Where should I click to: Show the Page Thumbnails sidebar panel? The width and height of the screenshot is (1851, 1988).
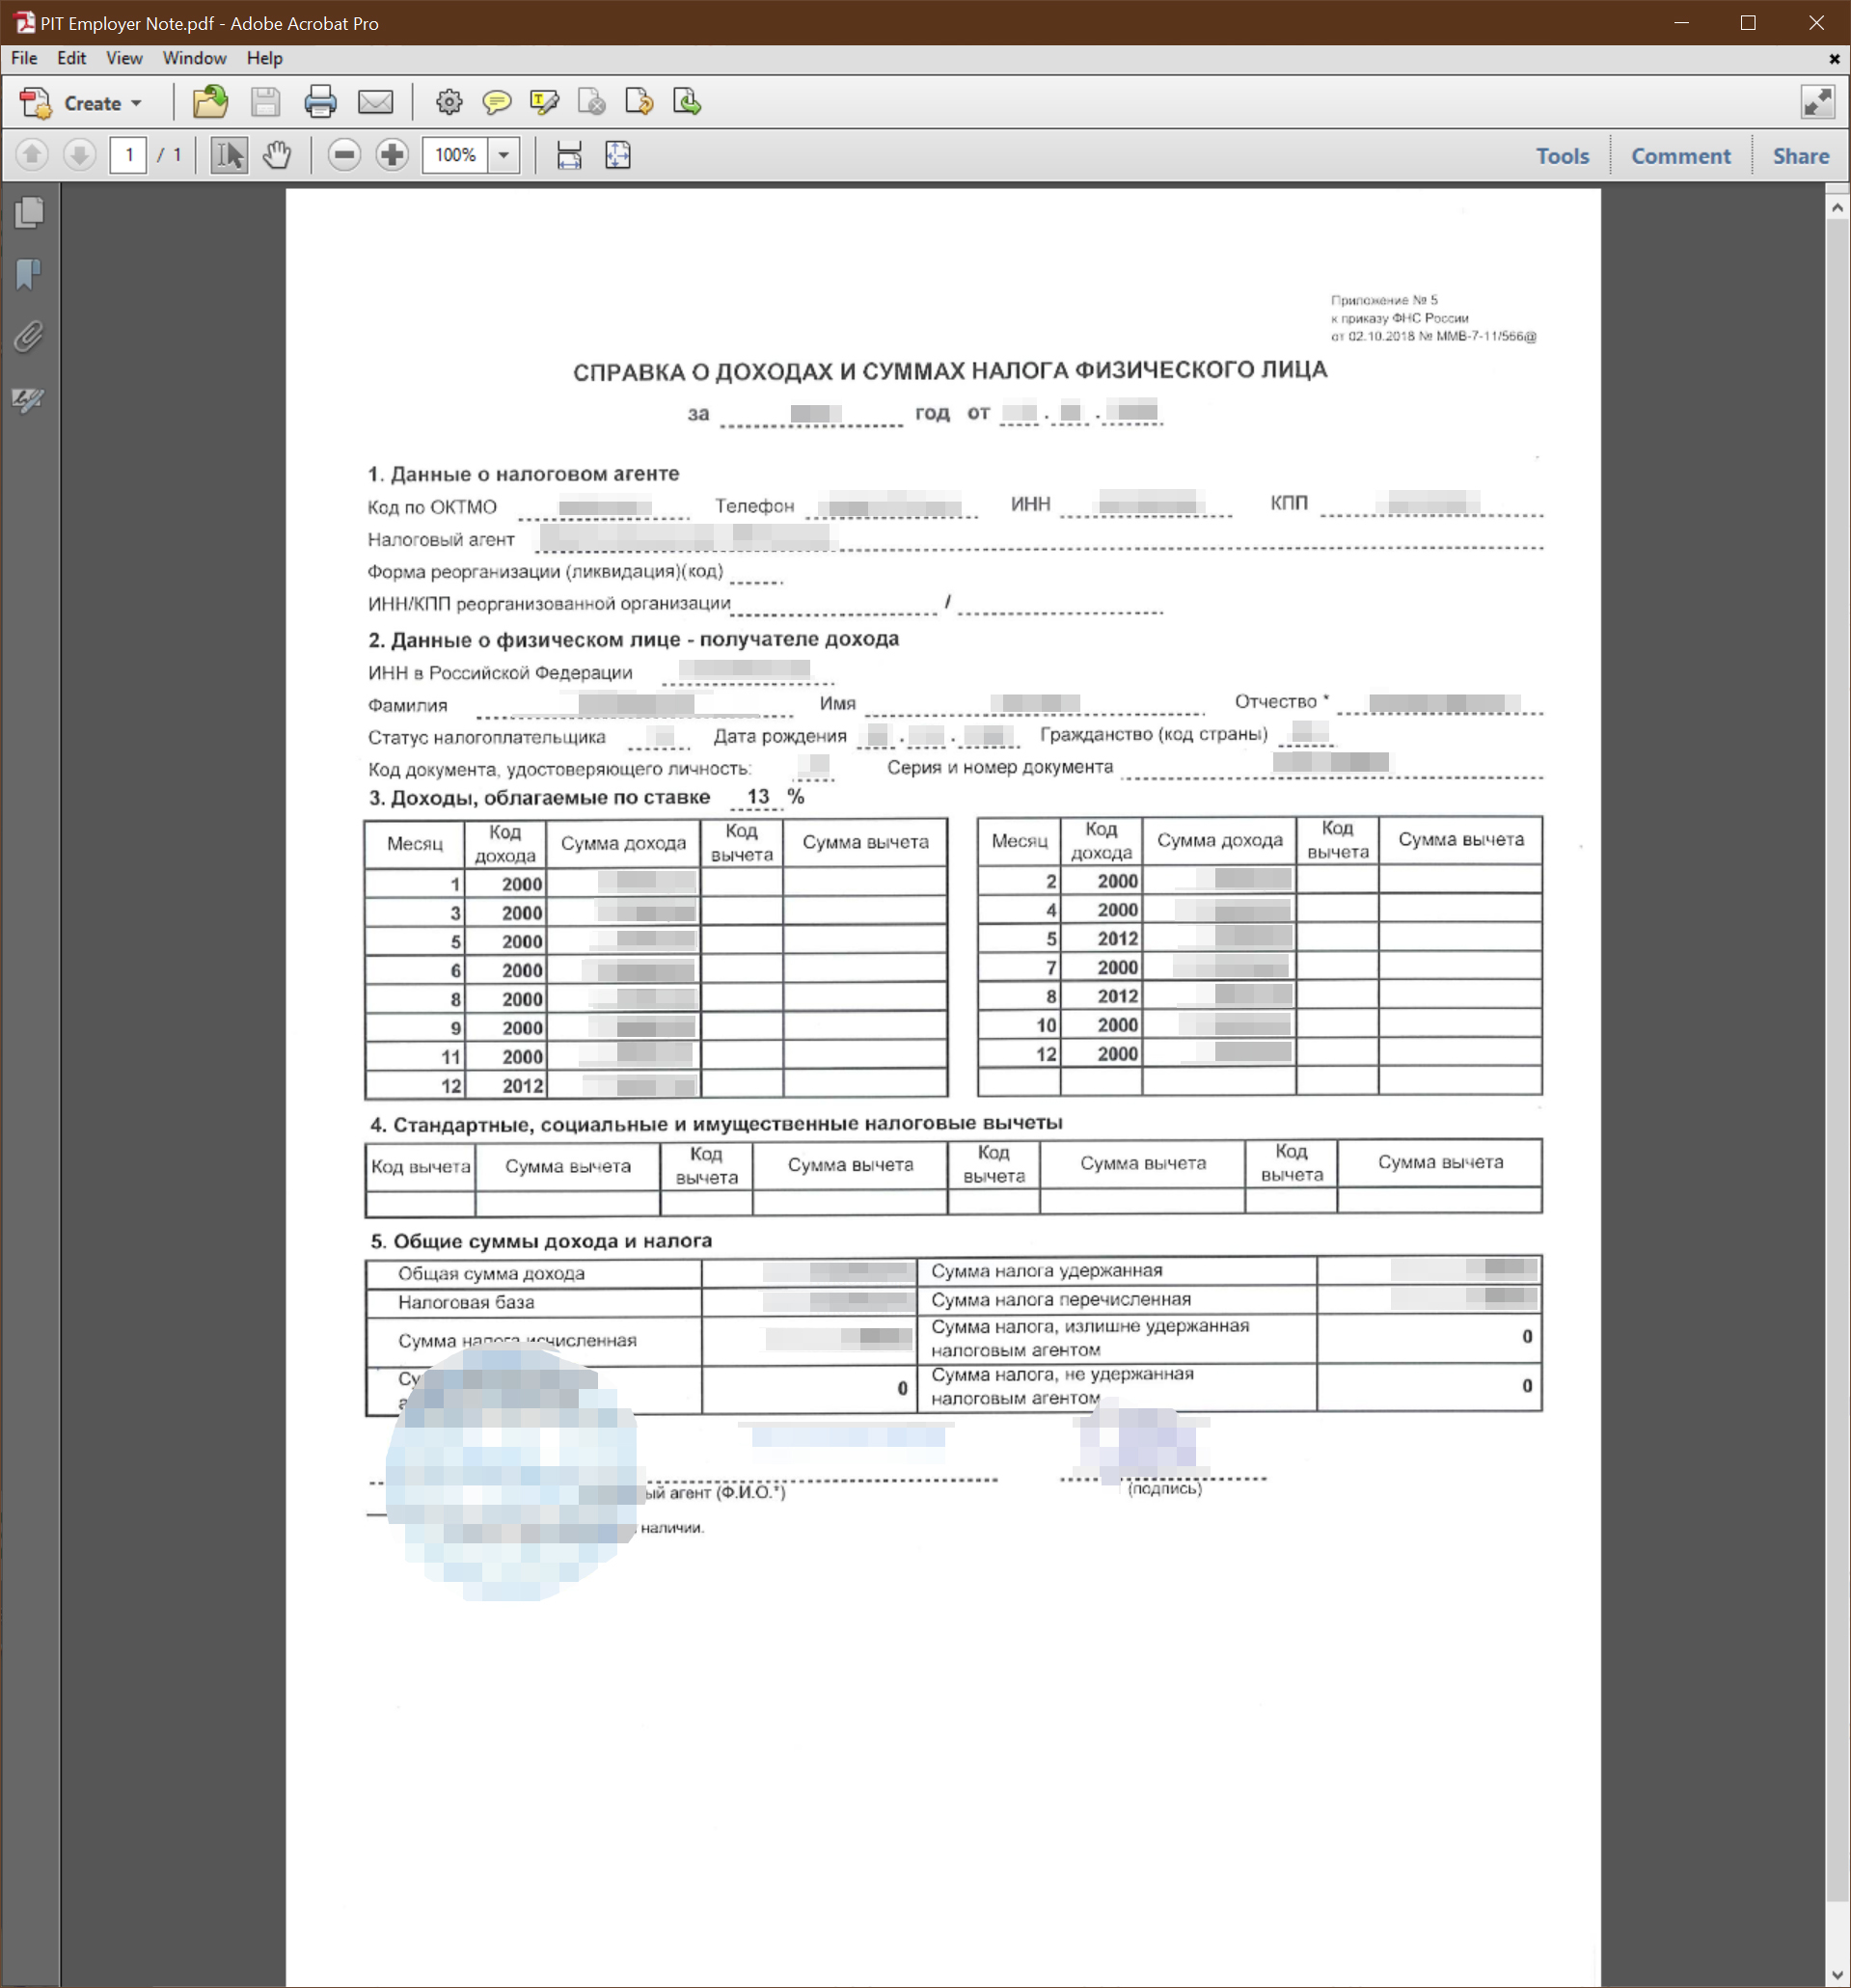(29, 212)
